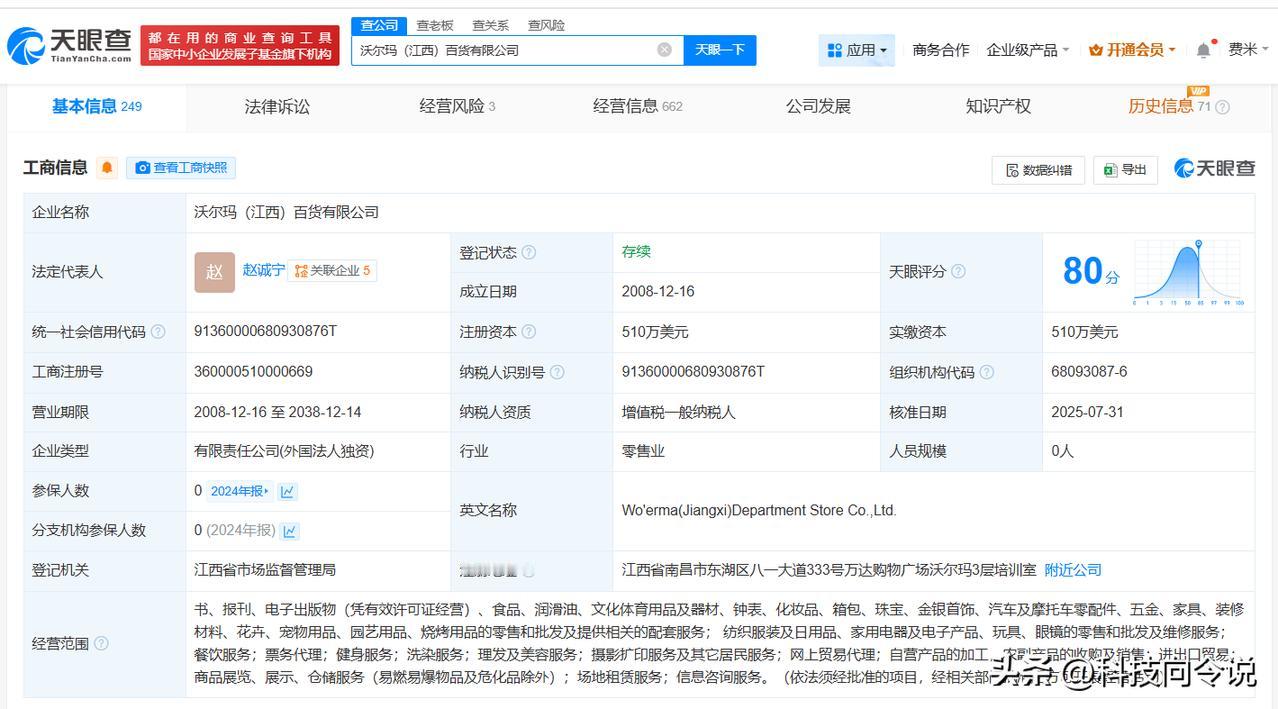Viewport: 1278px width, 709px height.
Task: Click help icon next to 历史信息 tab
Action: (1222, 107)
